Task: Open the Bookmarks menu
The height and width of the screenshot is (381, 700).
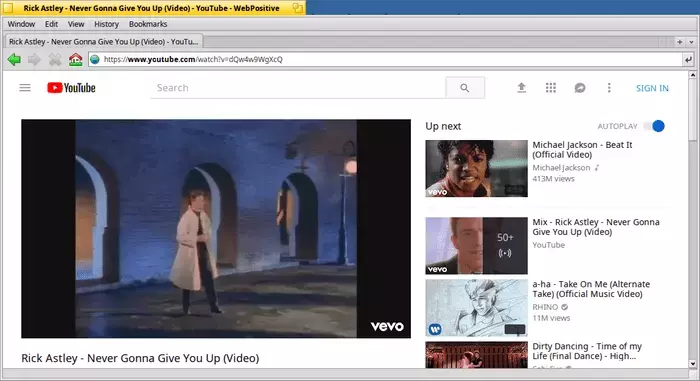Action: coord(148,24)
